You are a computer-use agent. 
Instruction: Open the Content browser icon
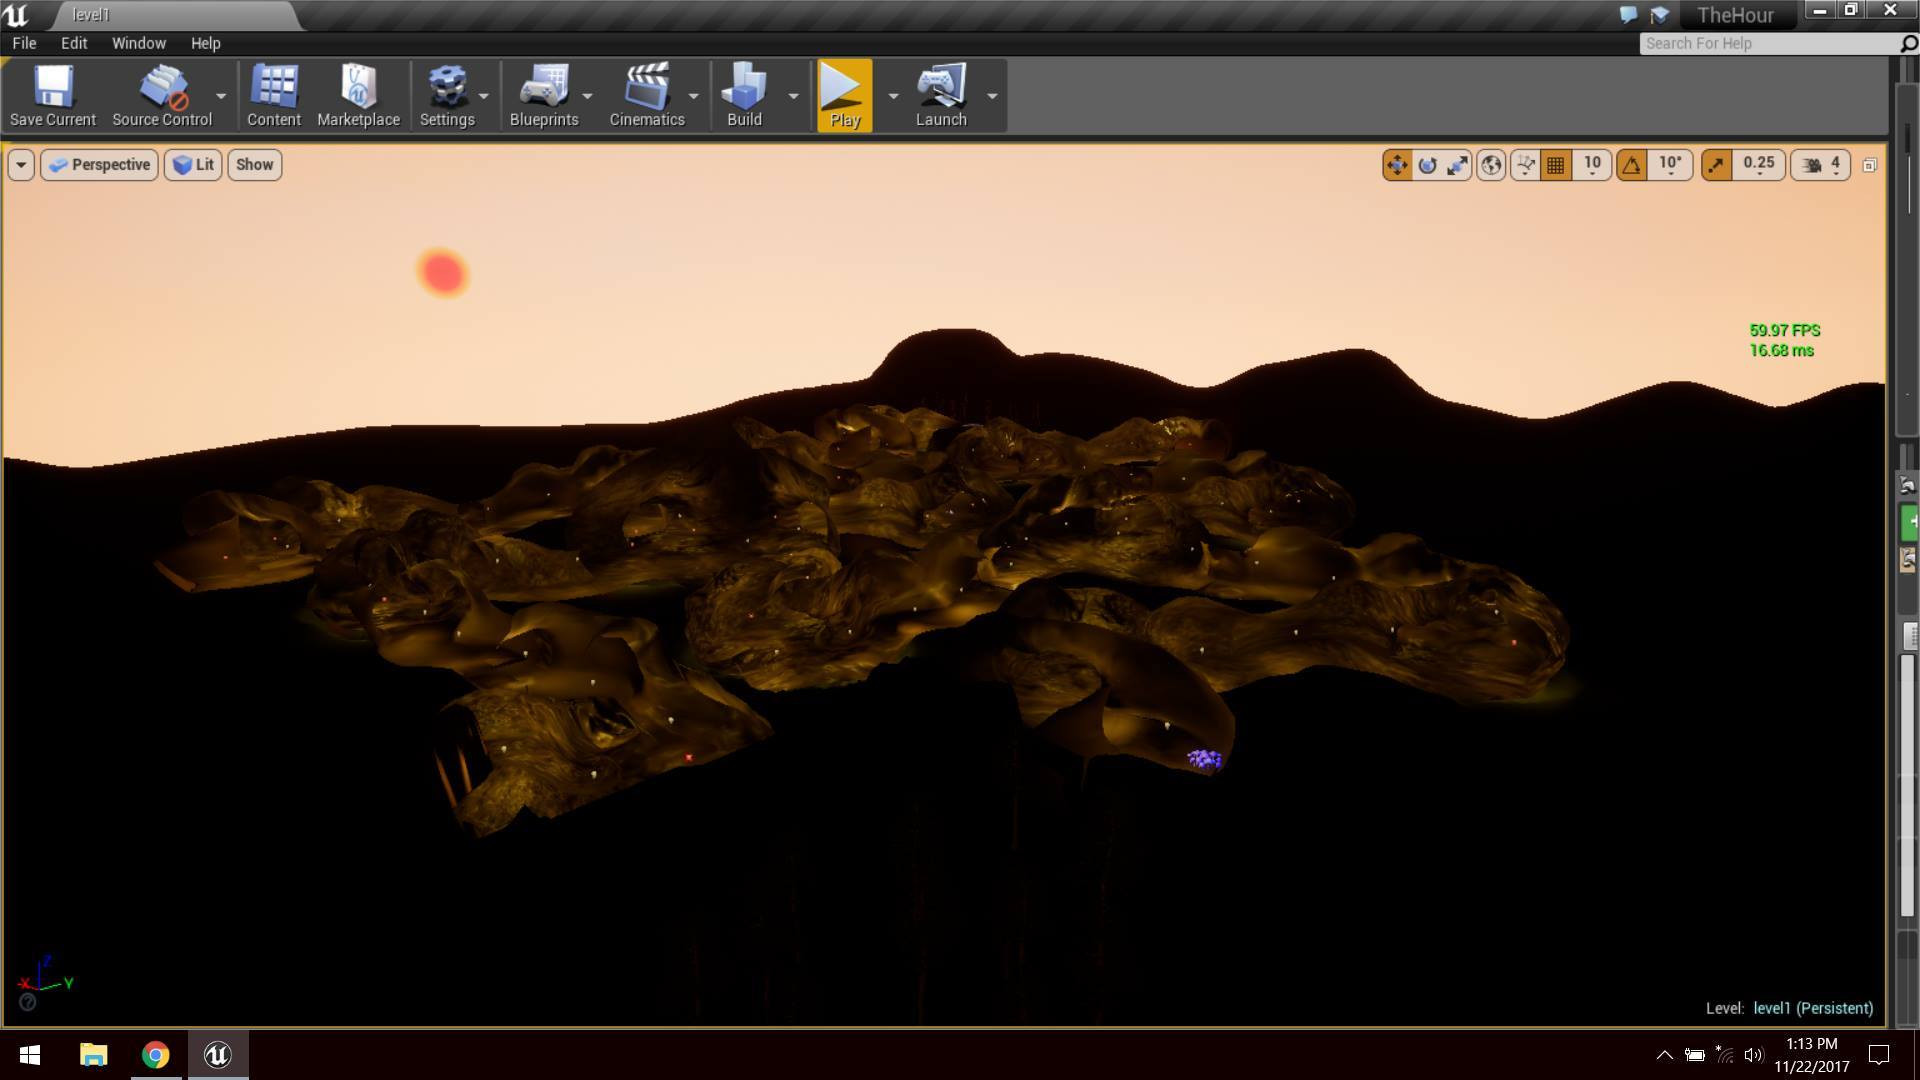click(x=273, y=96)
